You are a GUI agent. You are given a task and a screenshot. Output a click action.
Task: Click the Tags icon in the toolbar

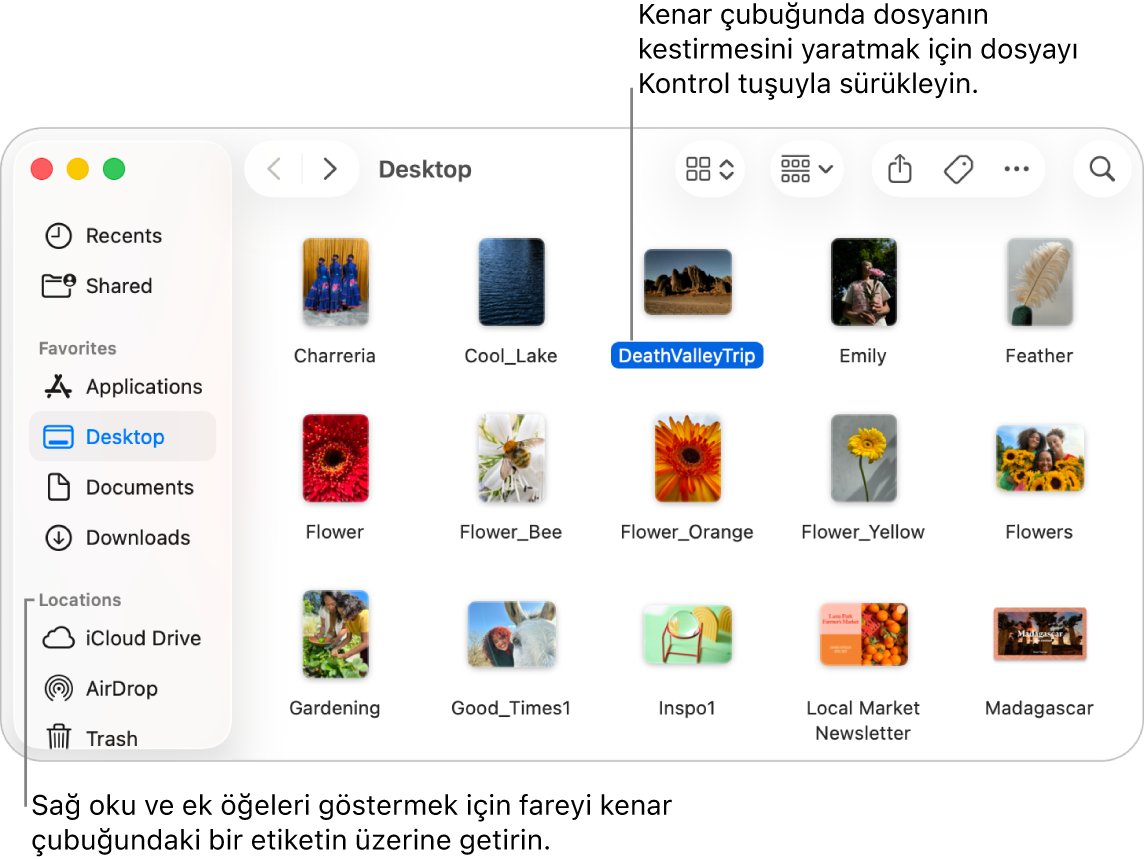pyautogui.click(x=958, y=169)
